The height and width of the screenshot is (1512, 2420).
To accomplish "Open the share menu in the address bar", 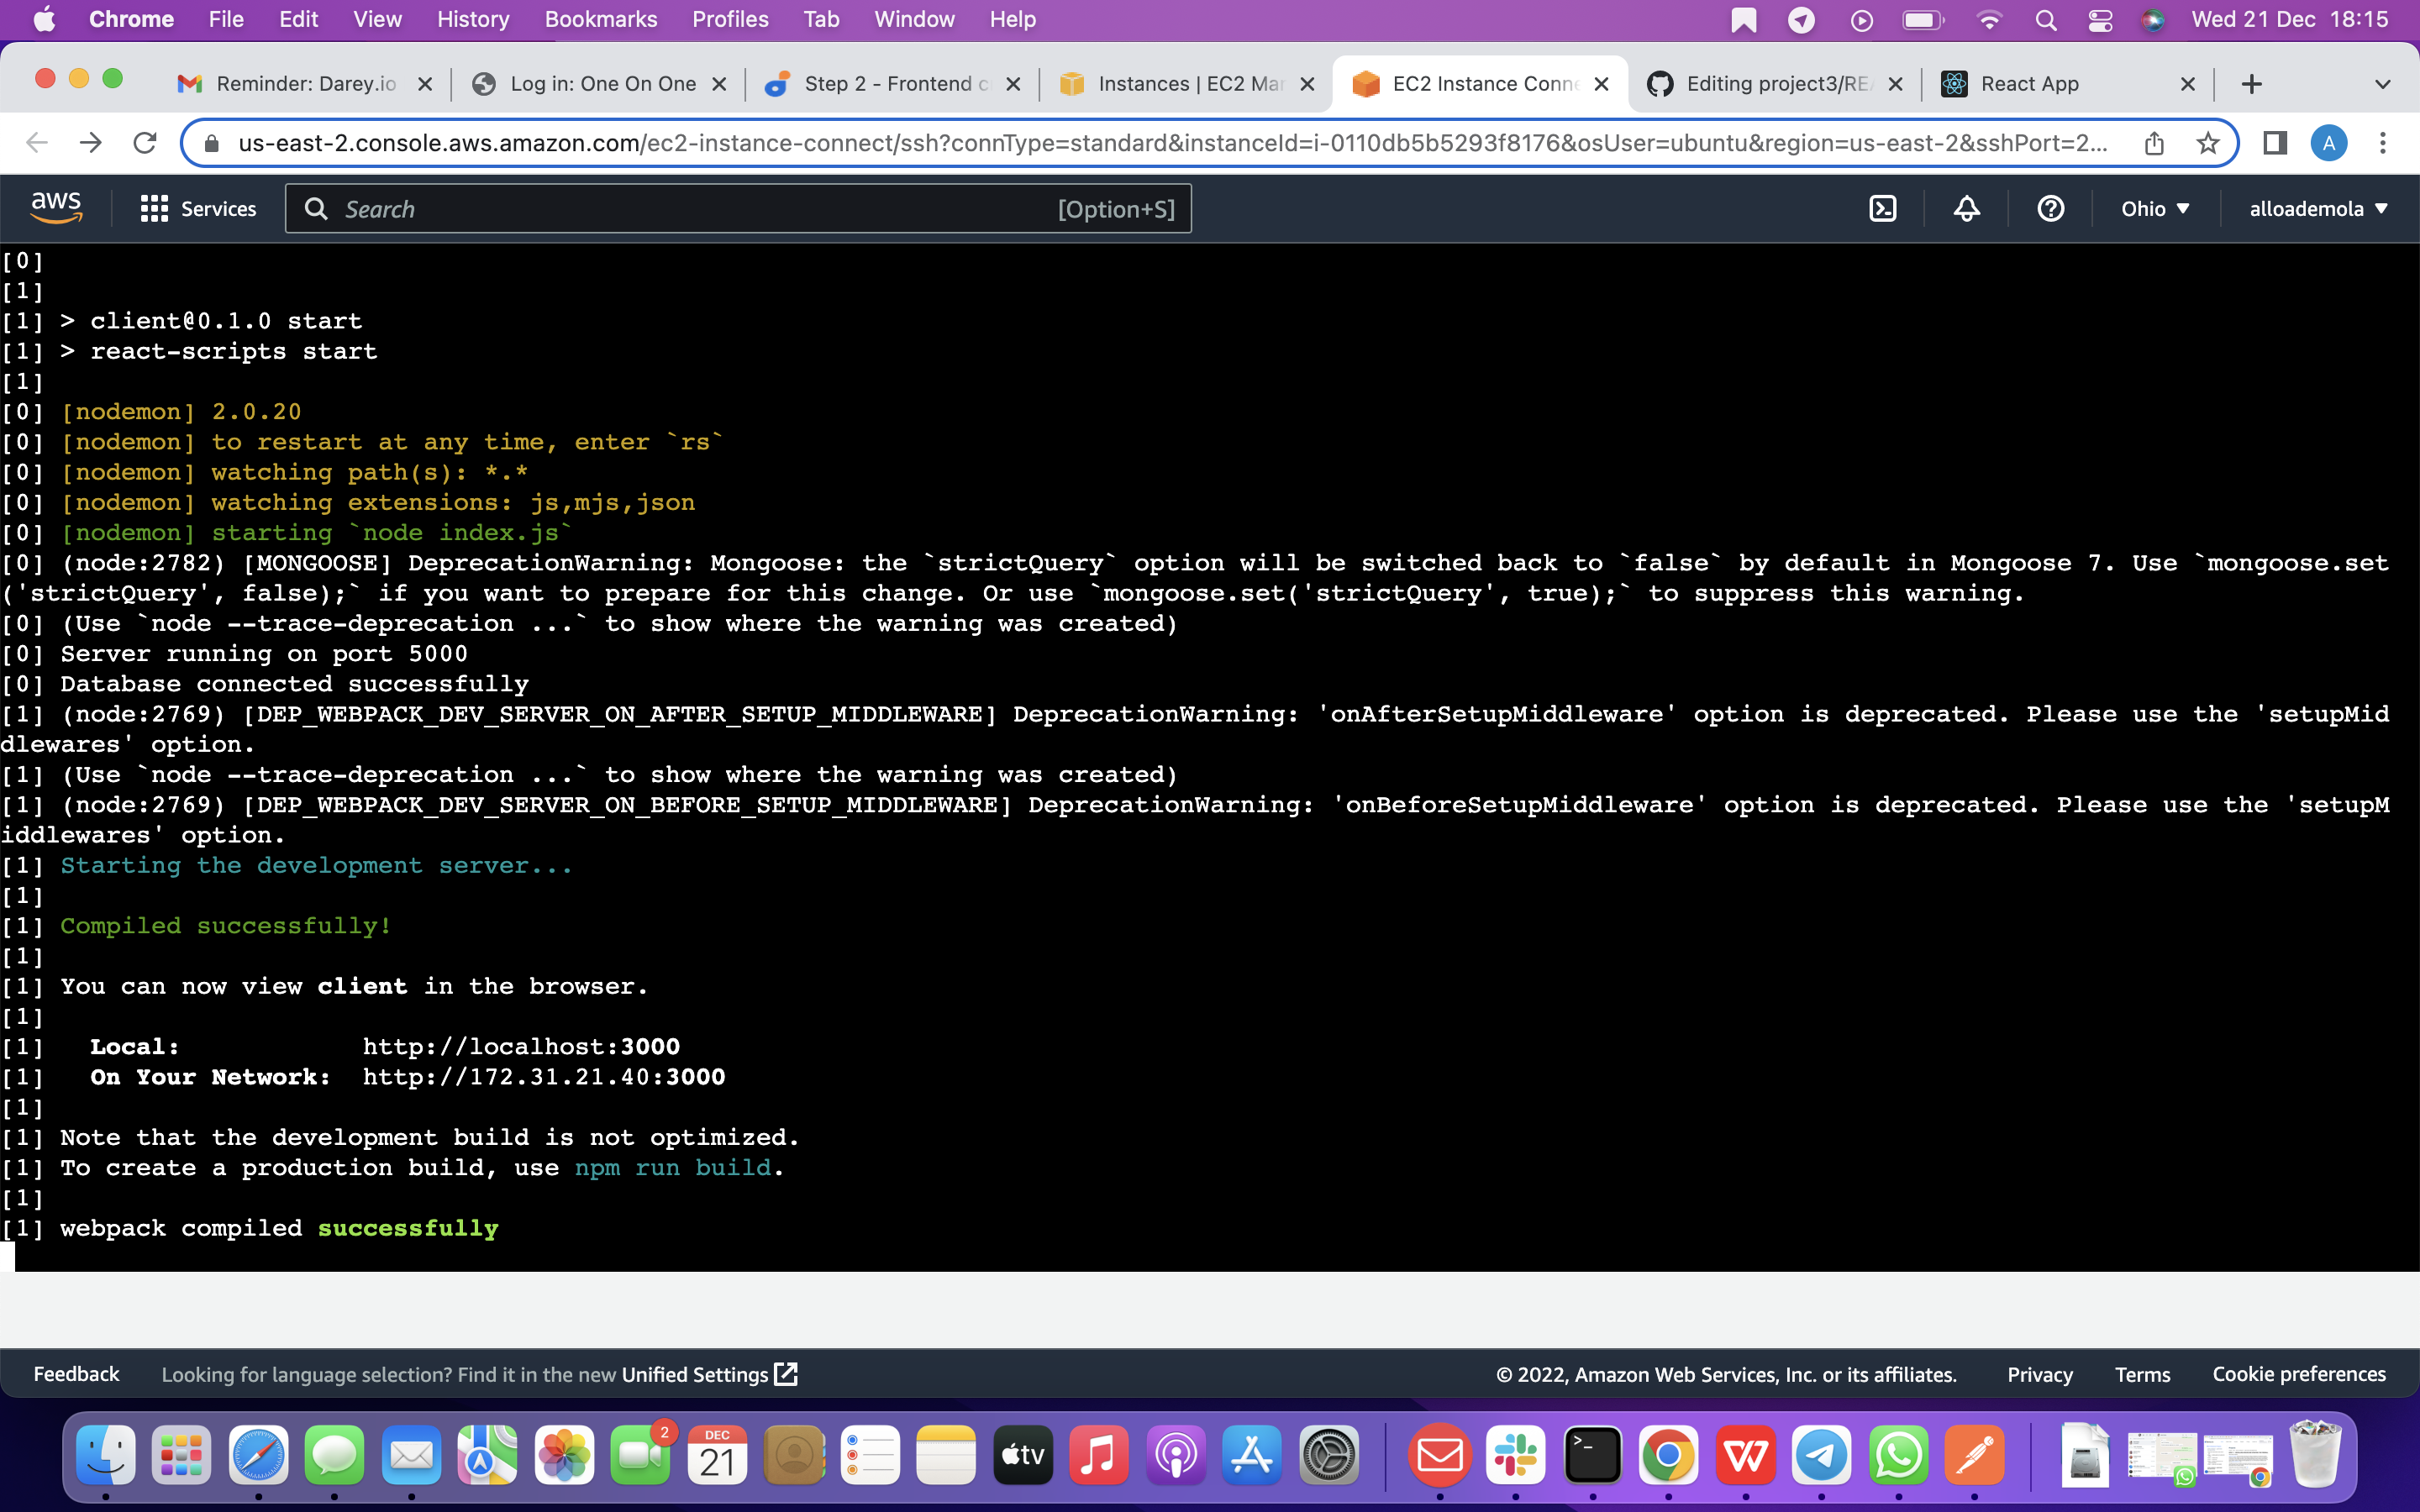I will tap(2154, 143).
